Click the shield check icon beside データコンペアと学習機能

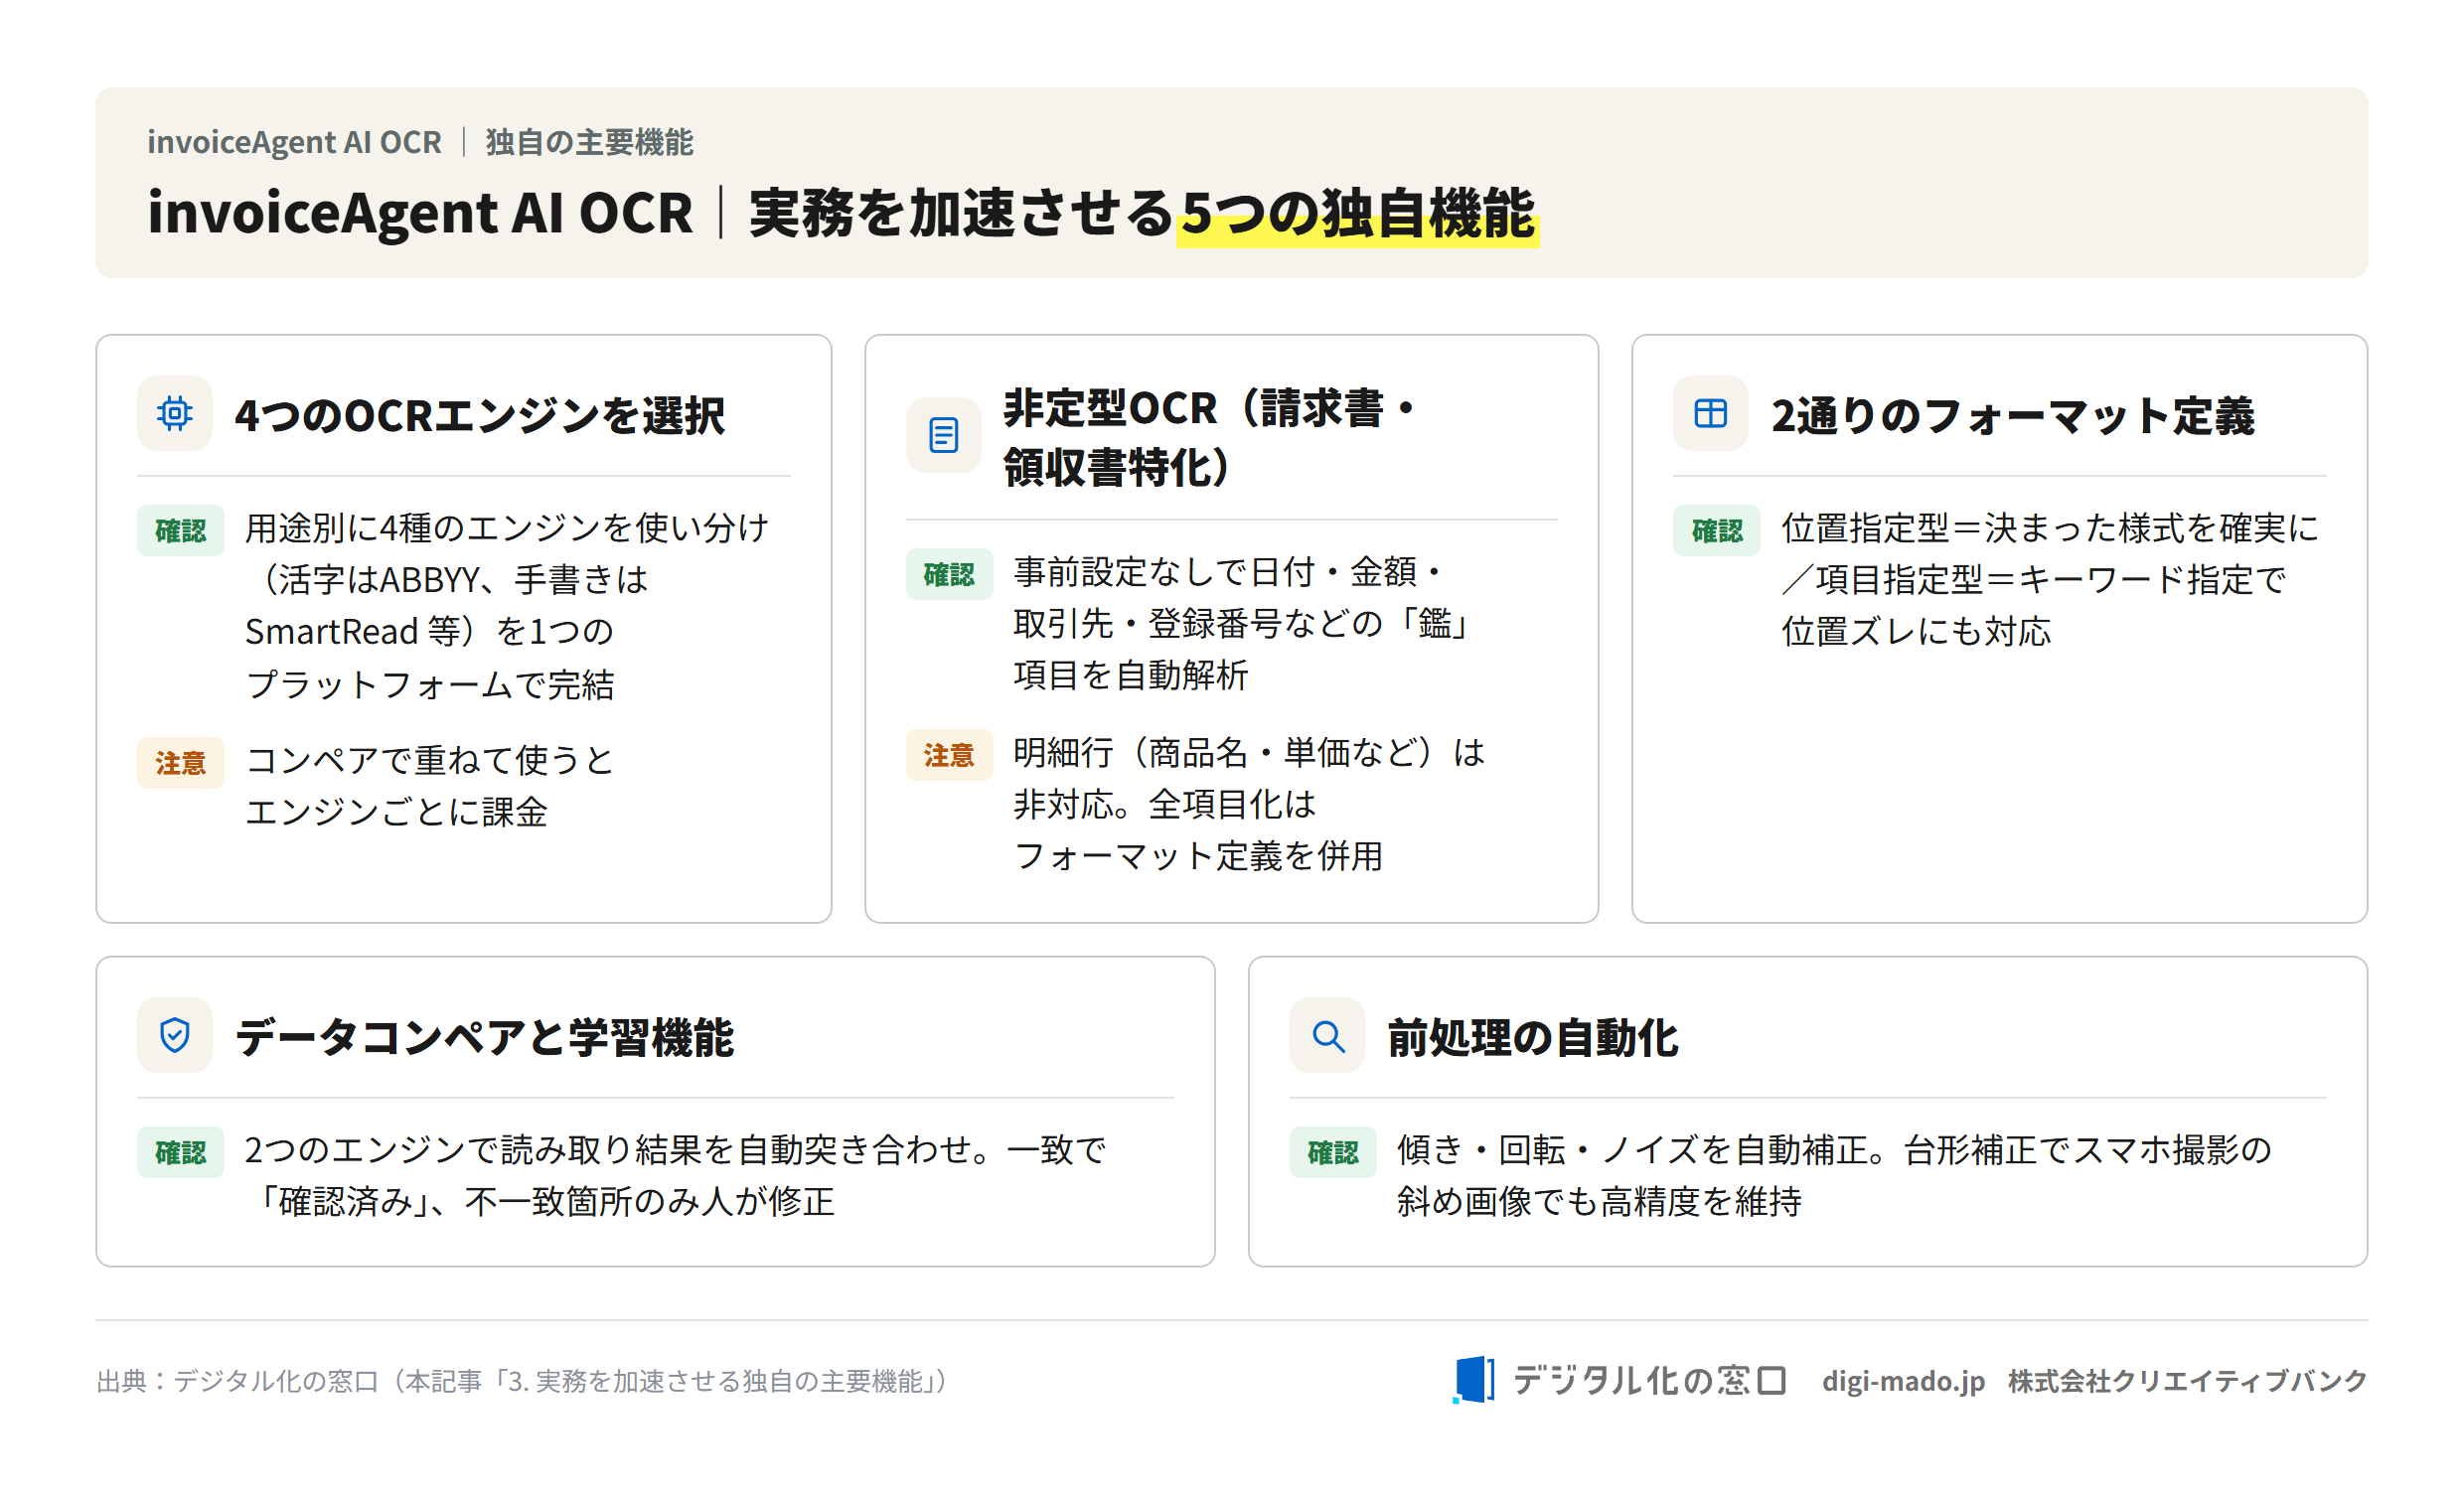175,1035
